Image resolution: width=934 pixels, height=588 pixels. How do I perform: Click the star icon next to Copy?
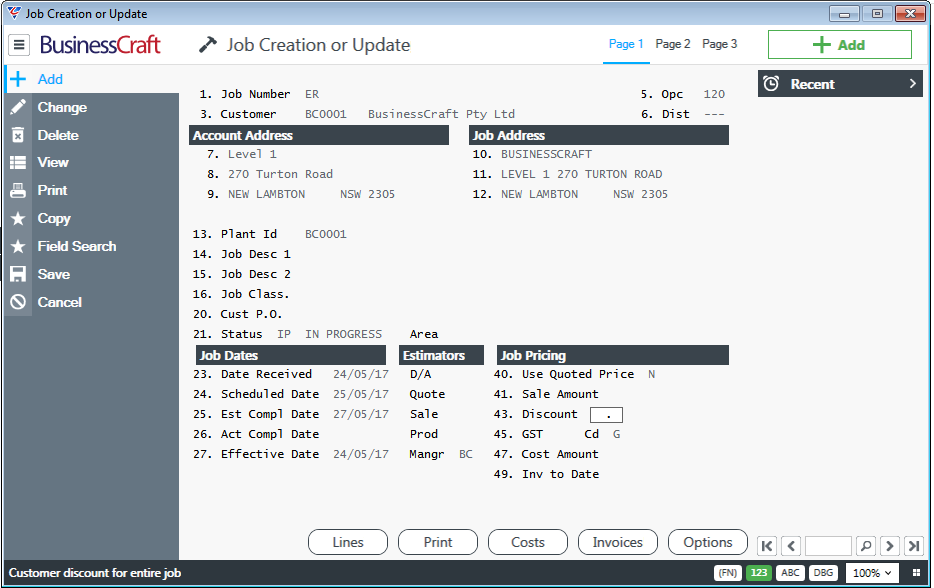tap(18, 219)
